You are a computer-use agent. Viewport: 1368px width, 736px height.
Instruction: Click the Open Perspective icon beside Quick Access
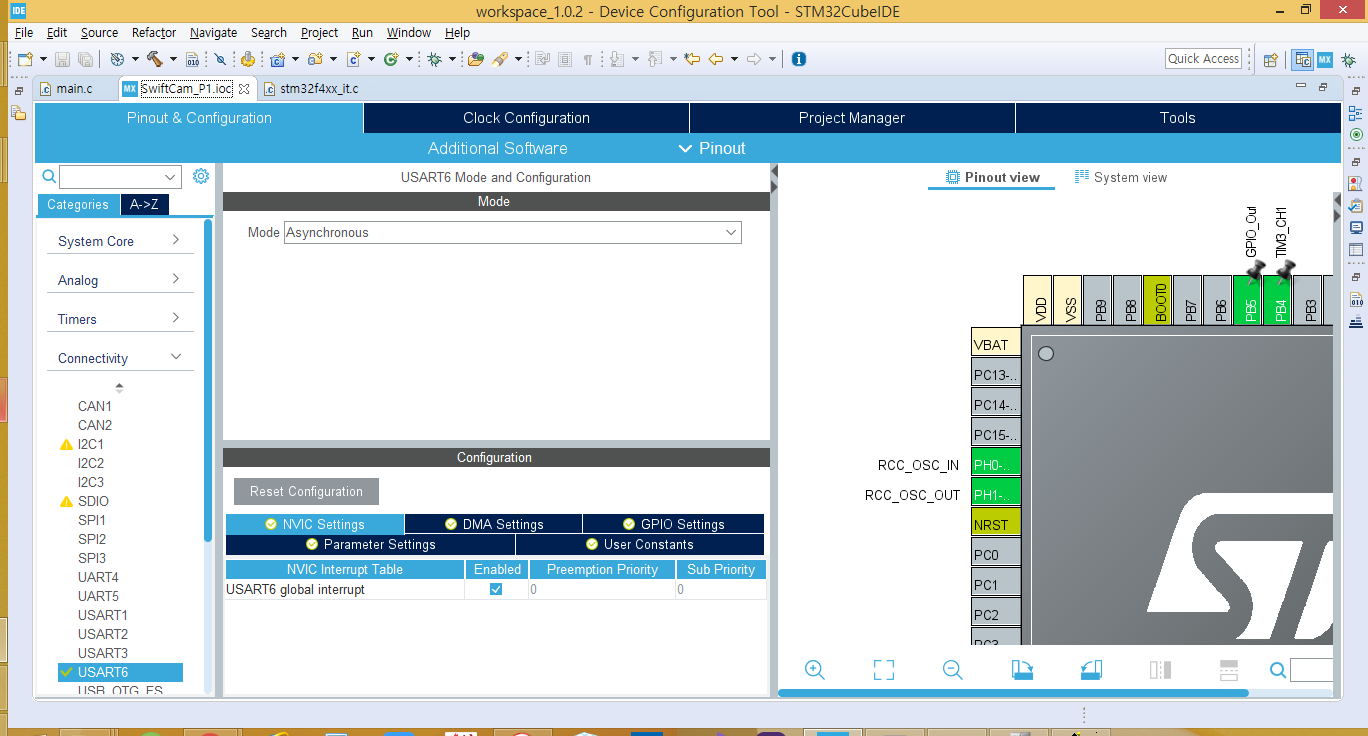pos(1270,59)
